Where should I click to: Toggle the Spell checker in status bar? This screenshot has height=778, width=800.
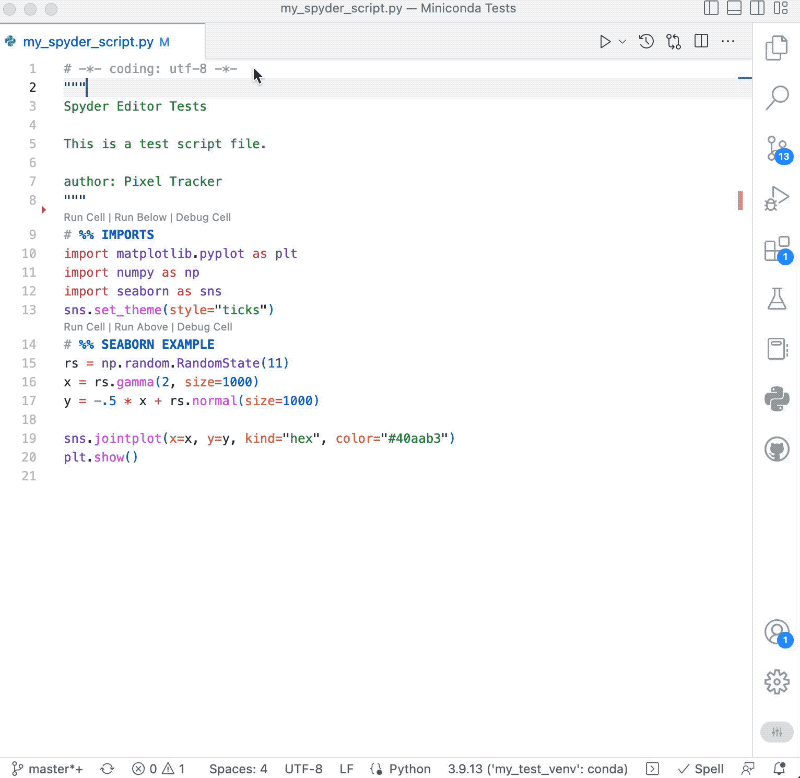701,769
